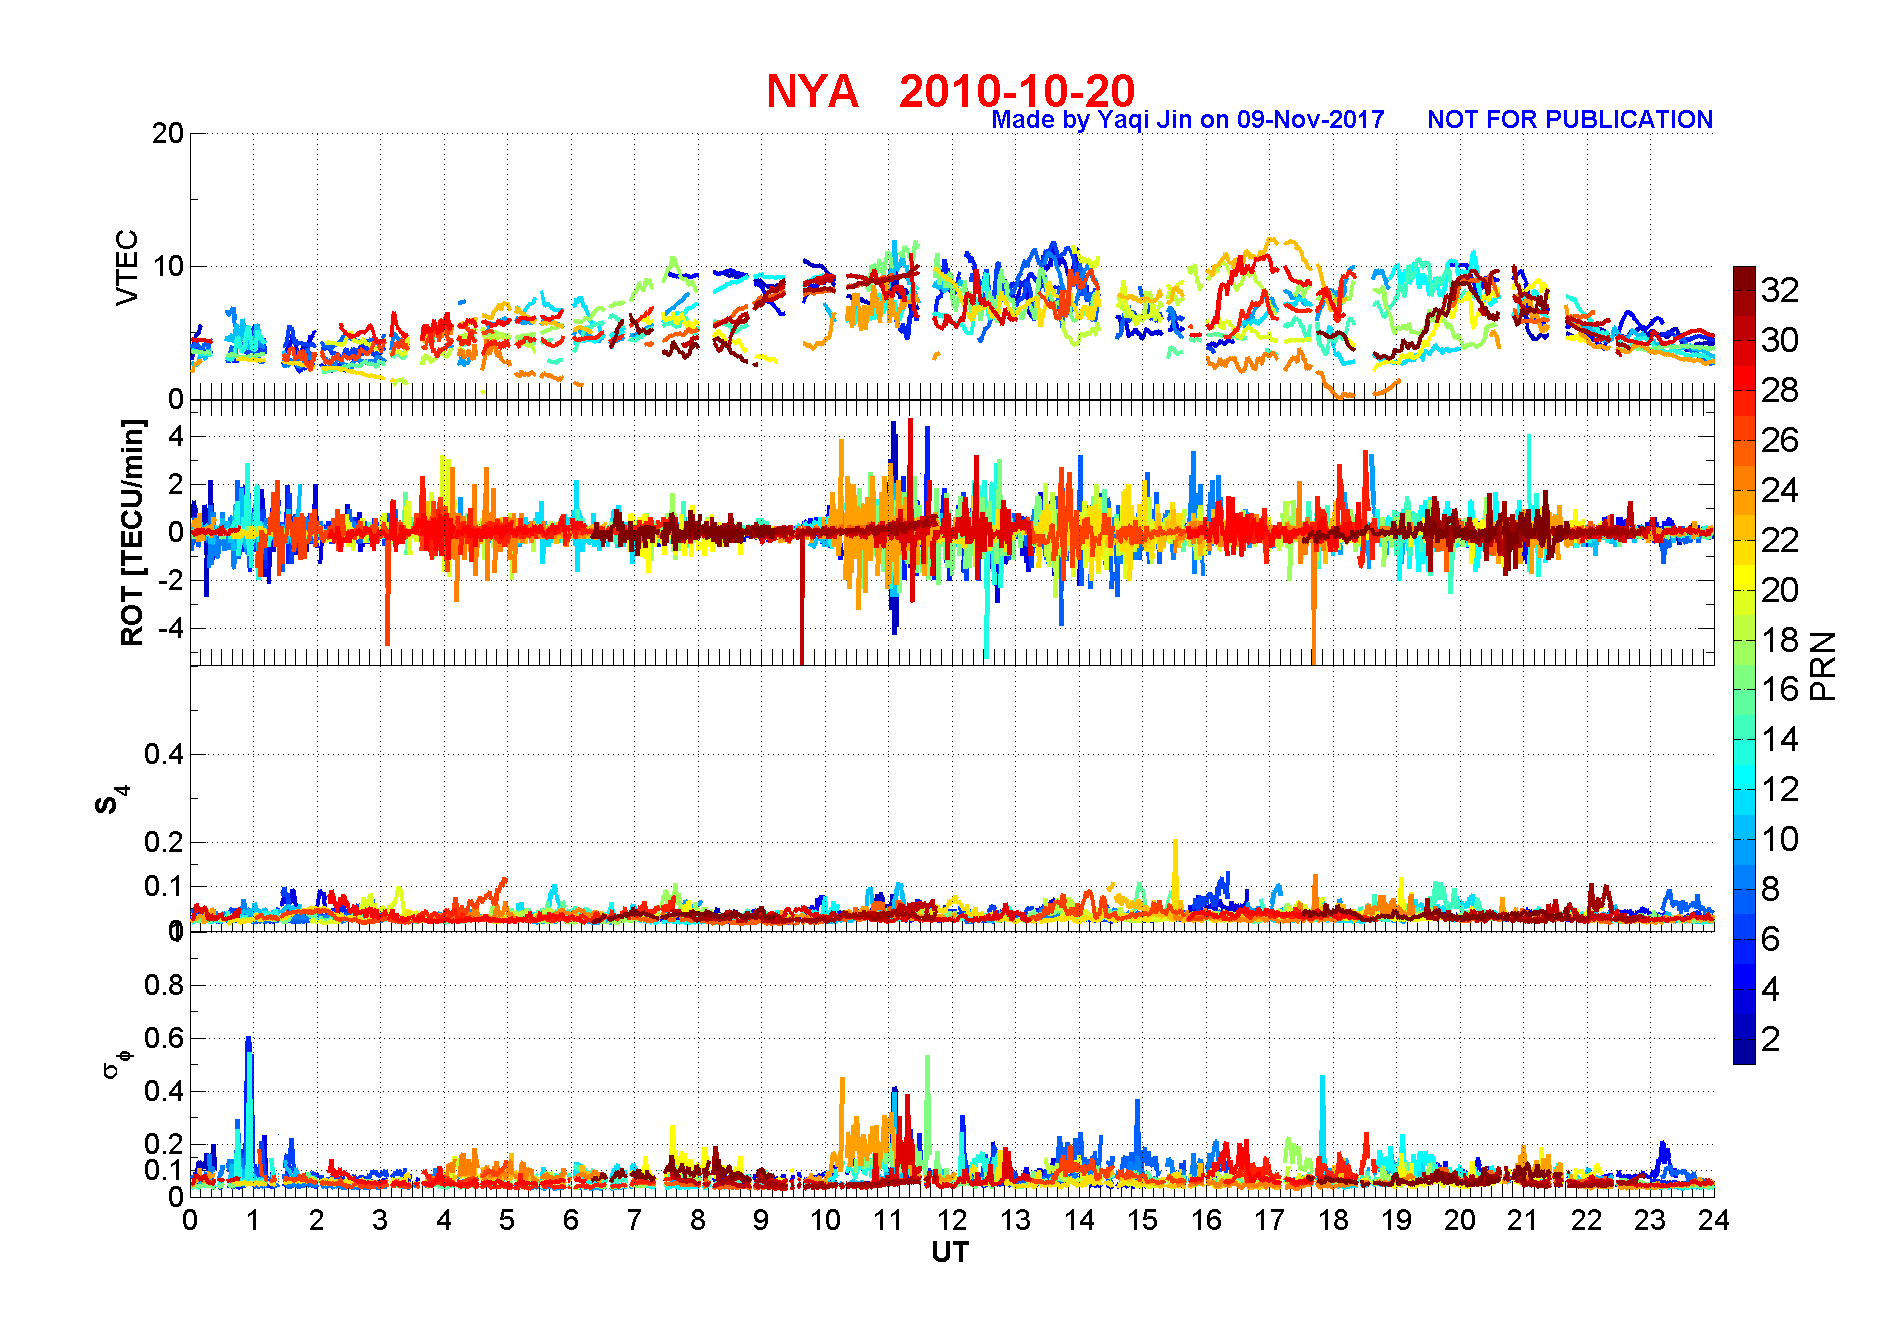Click the plot title "NYA 2010-10-20"
This screenshot has height=1330, width=1904.
(950, 91)
